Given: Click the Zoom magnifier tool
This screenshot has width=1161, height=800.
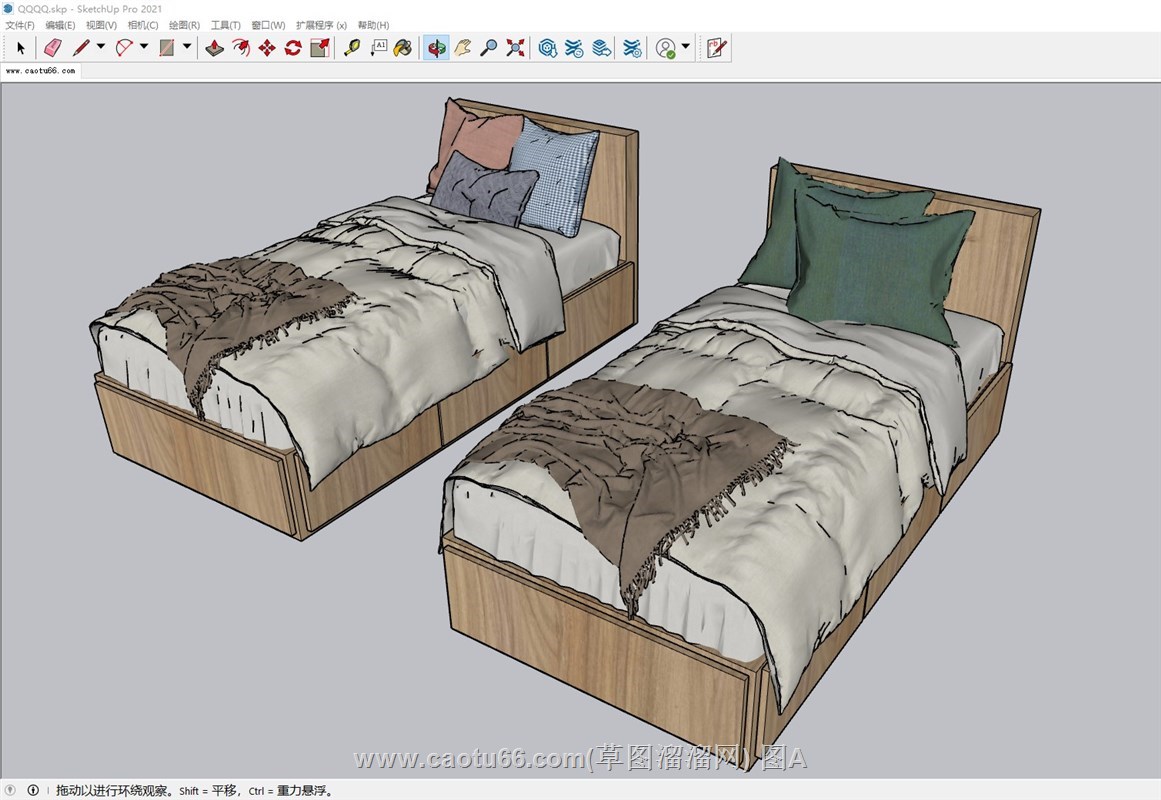Looking at the screenshot, I should point(488,47).
